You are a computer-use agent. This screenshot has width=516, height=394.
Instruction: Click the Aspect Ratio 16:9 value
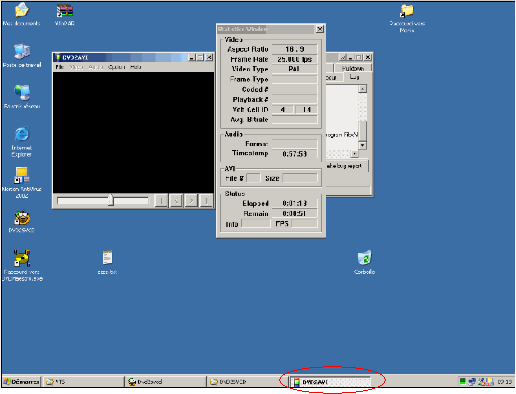(x=295, y=49)
